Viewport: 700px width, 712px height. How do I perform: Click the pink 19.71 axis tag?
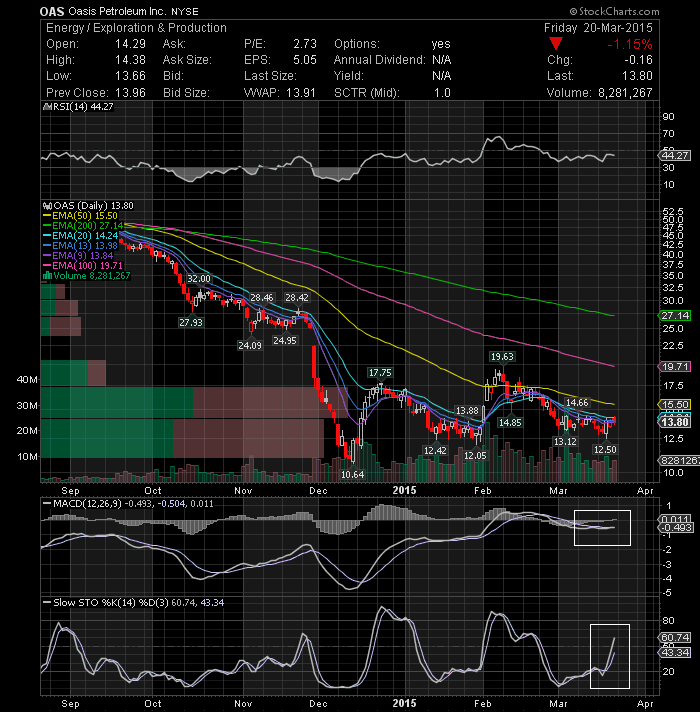(675, 366)
